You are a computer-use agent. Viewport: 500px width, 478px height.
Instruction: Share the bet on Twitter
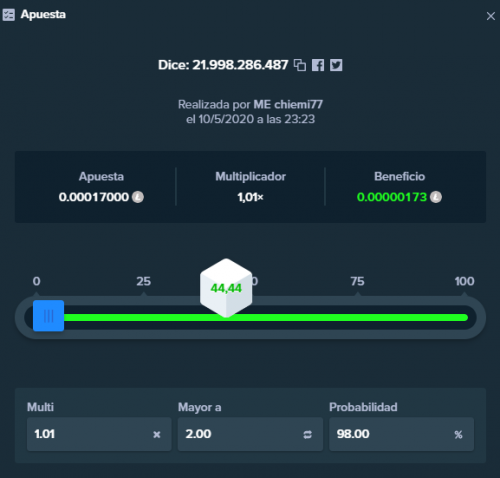point(336,65)
